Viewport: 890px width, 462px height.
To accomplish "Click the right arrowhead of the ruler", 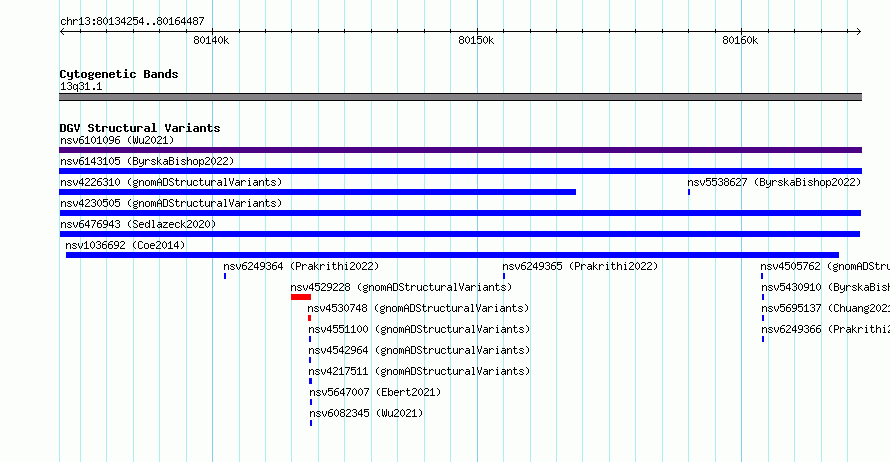I will pyautogui.click(x=859, y=32).
